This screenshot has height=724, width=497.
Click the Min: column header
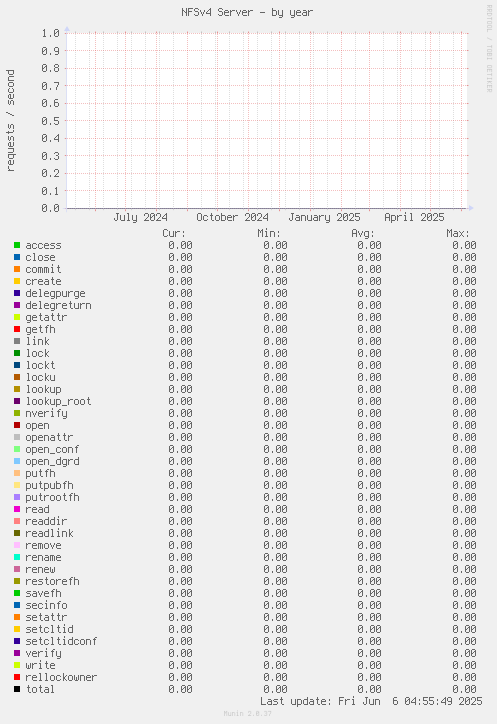point(269,234)
